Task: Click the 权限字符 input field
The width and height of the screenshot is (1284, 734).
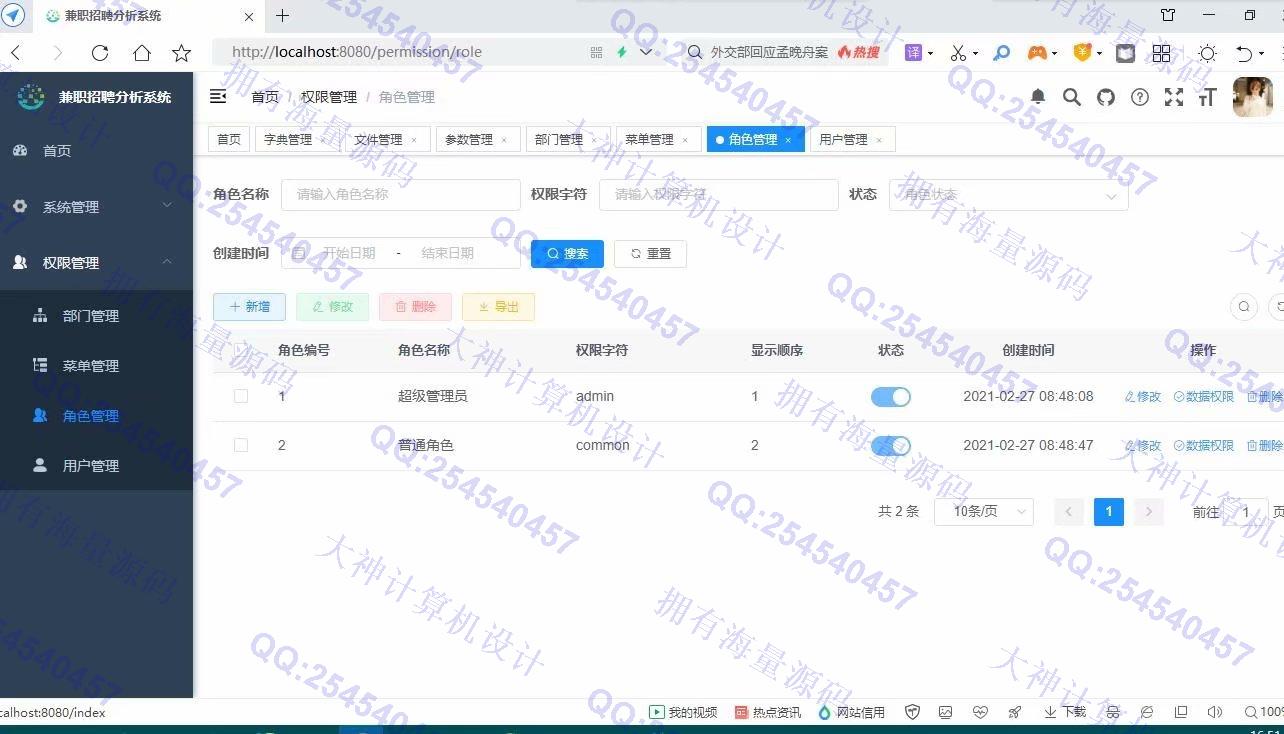Action: (x=718, y=195)
